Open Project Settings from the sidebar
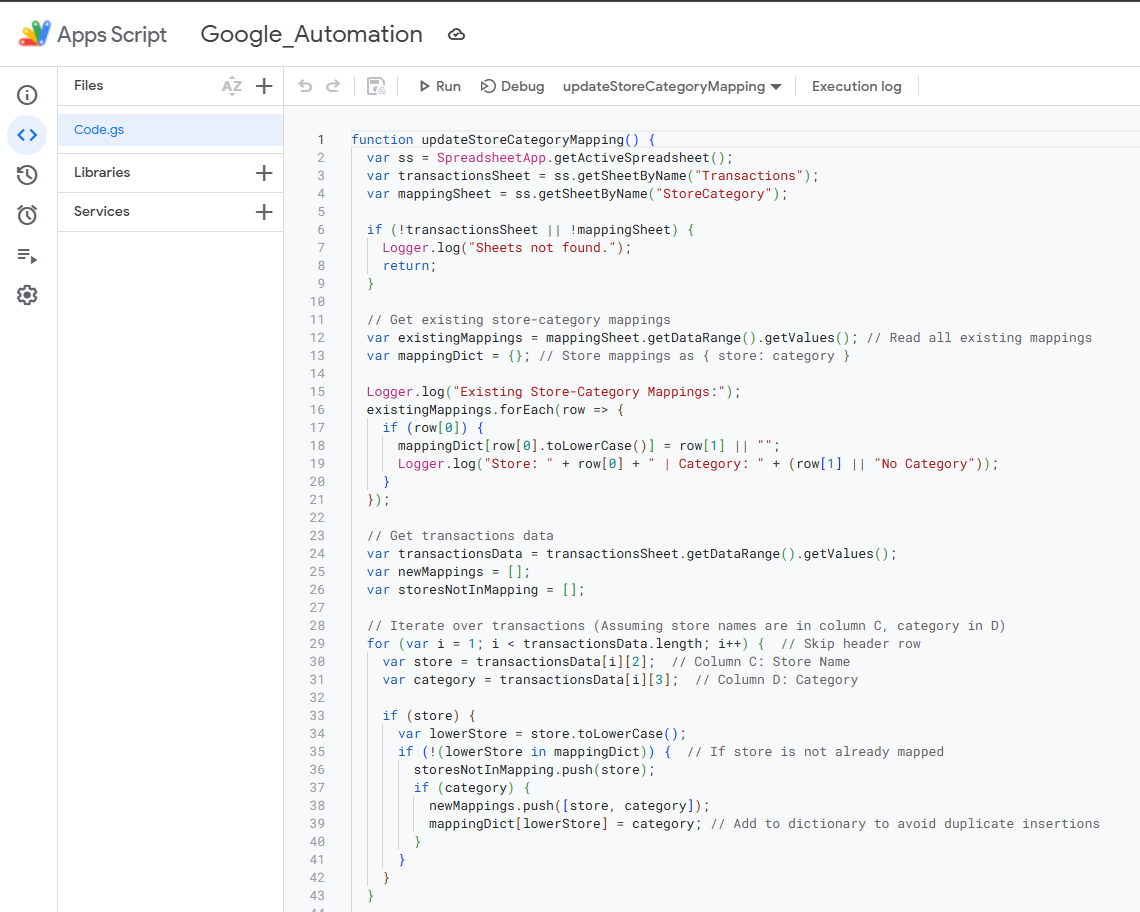This screenshot has width=1140, height=912. click(x=27, y=295)
